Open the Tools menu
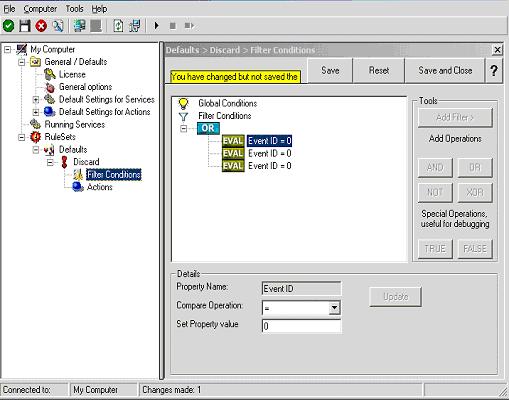Image resolution: width=509 pixels, height=400 pixels. 74,9
